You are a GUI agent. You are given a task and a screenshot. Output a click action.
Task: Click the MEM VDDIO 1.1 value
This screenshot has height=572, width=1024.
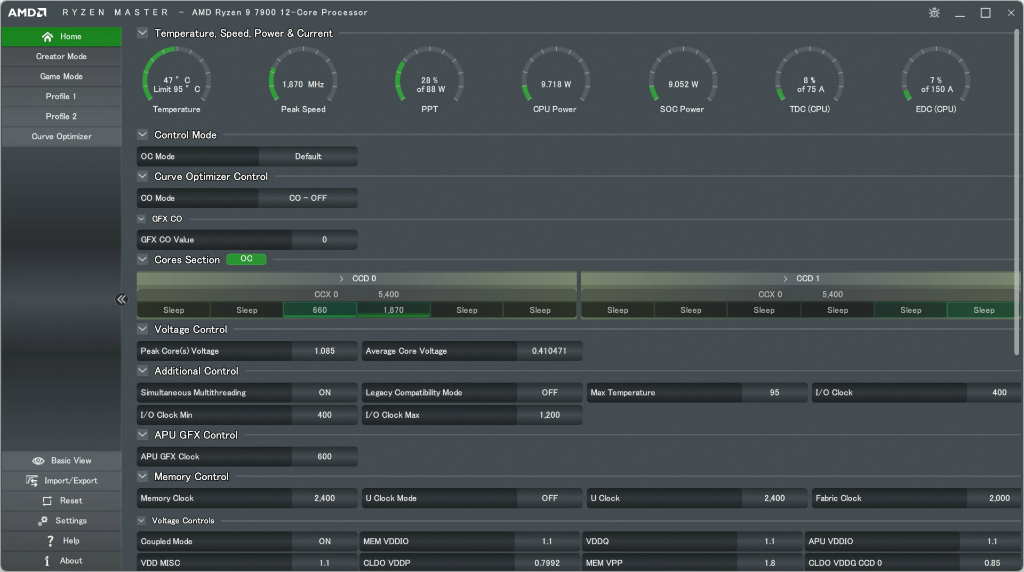click(547, 541)
